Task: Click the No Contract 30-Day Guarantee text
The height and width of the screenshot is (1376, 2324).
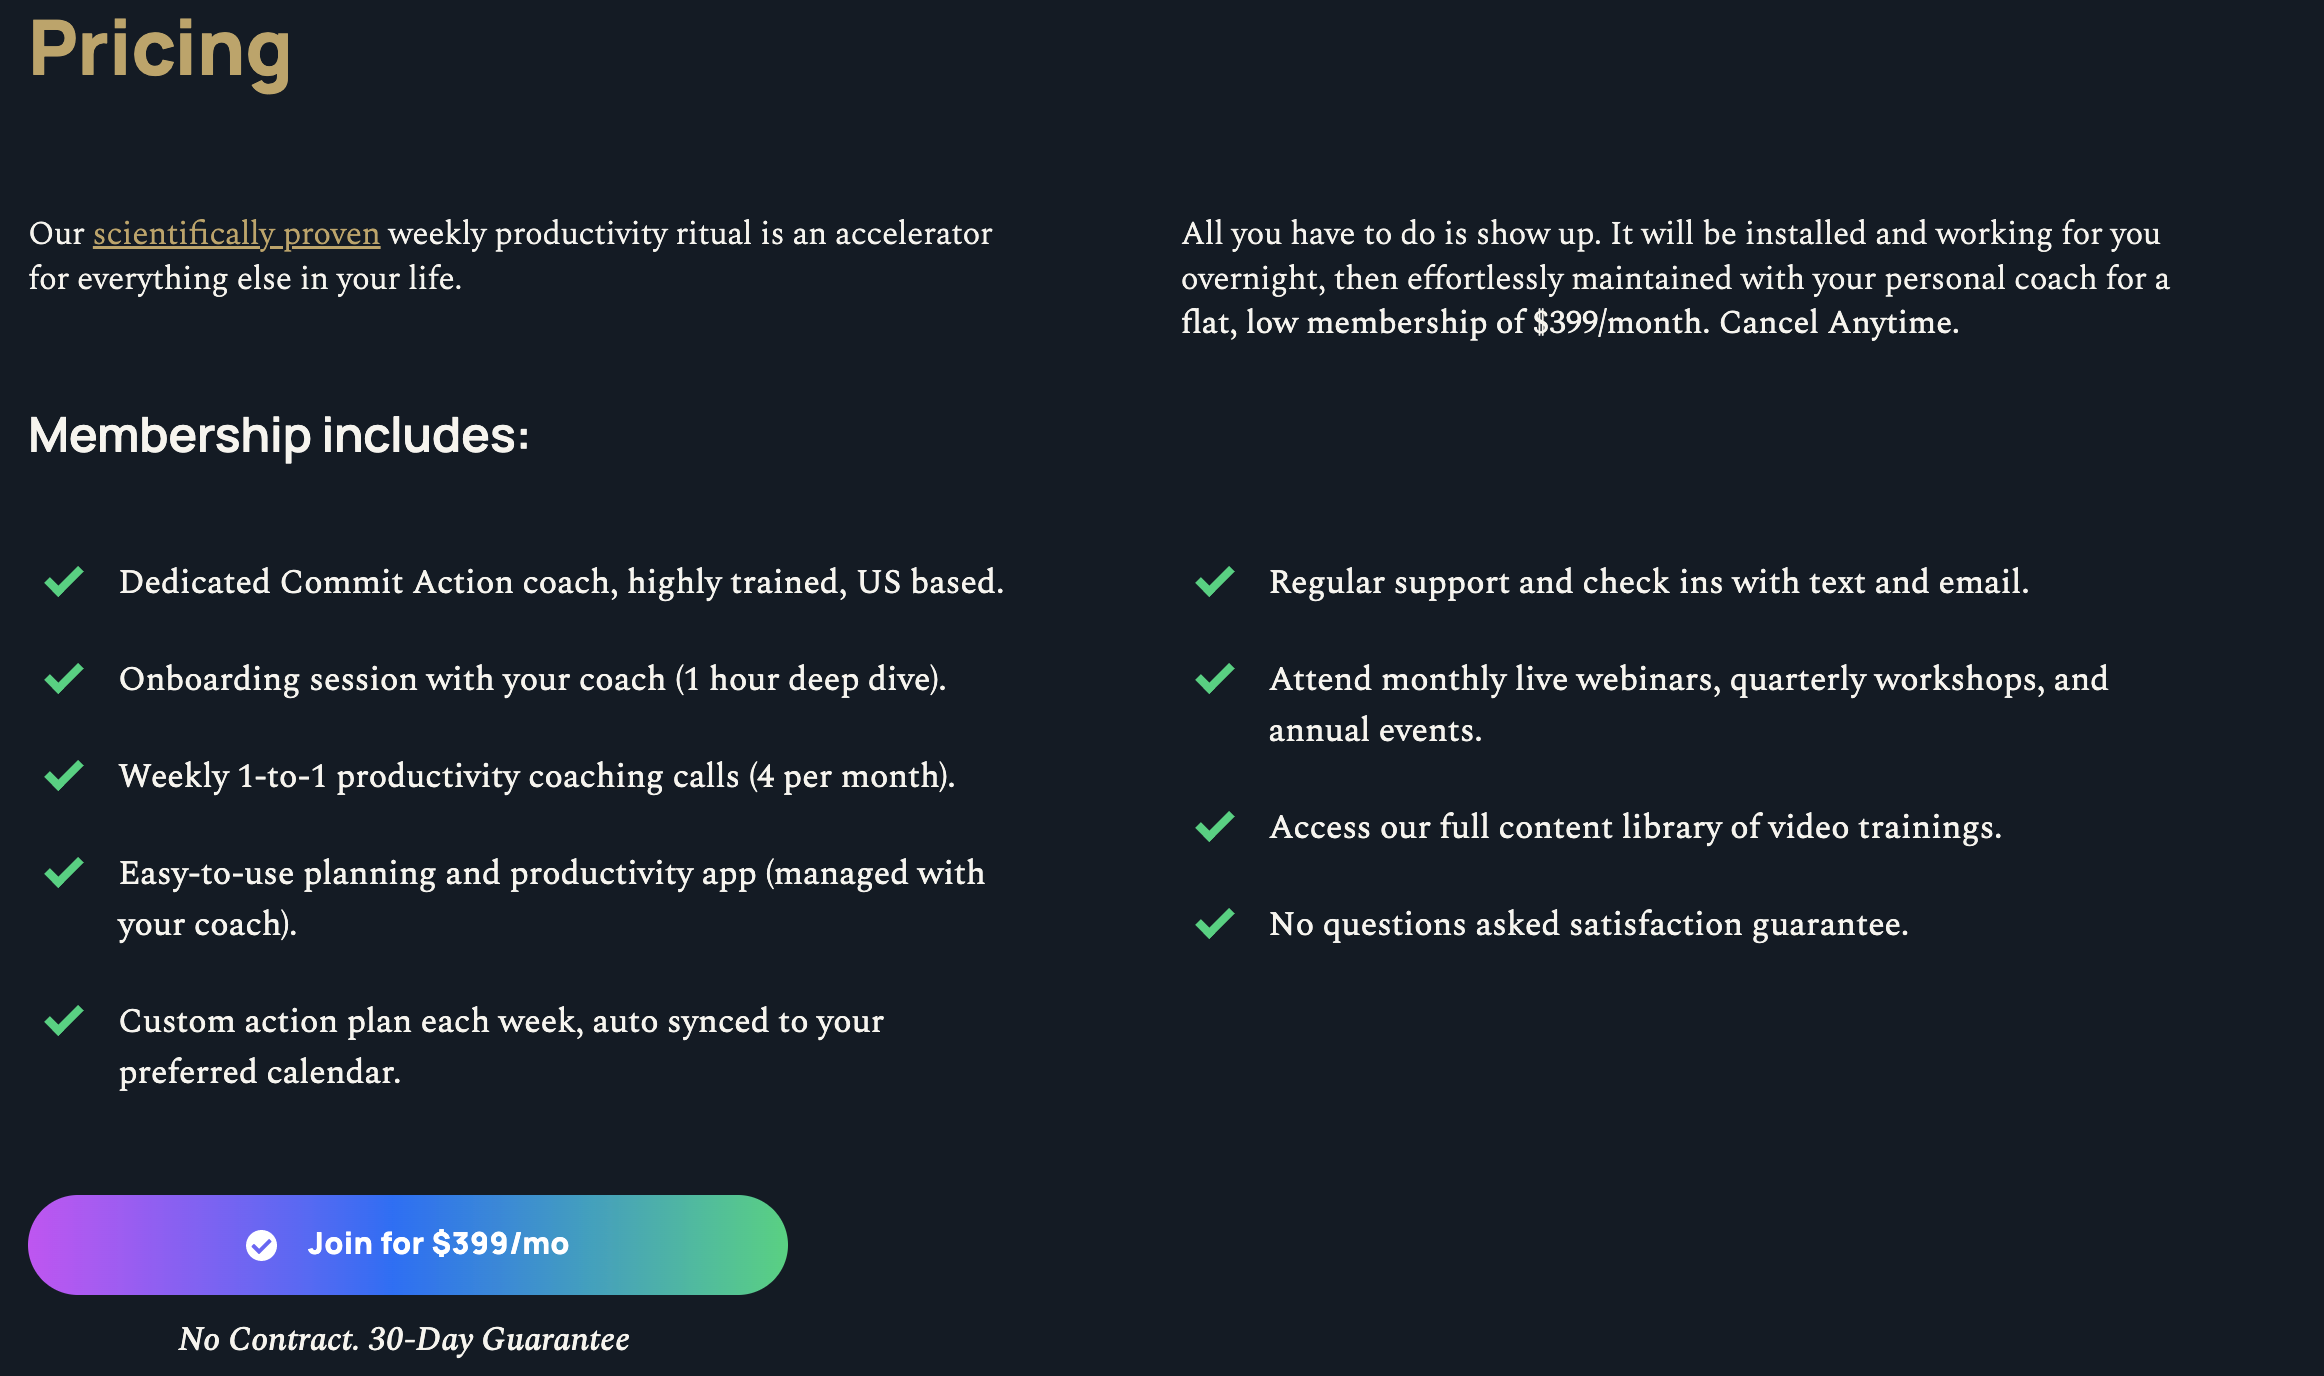Action: [x=404, y=1339]
